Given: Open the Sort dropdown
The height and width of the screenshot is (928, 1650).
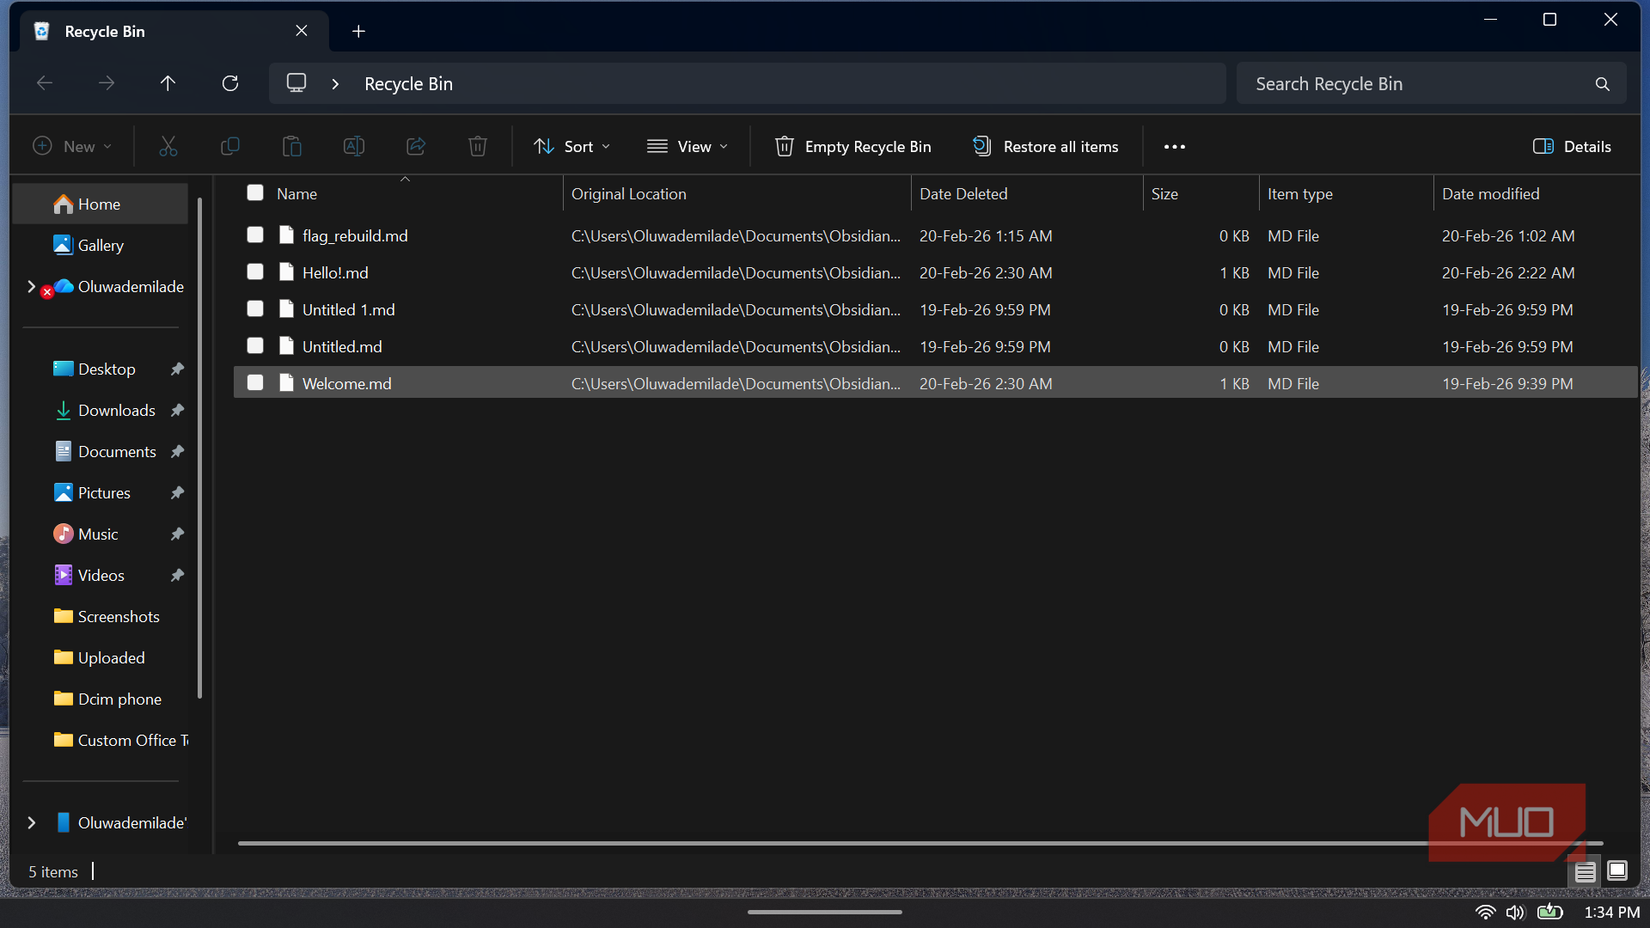Looking at the screenshot, I should (571, 146).
